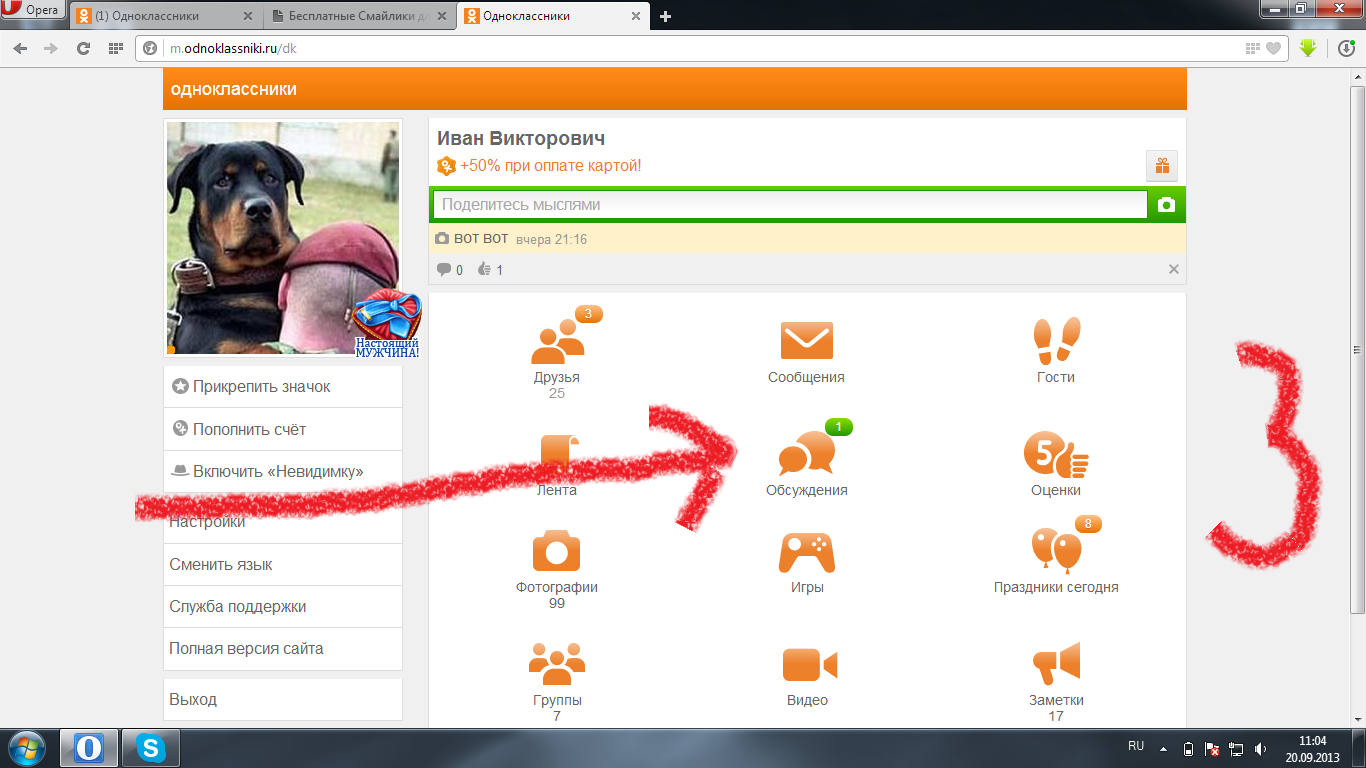
Task: Click the Skype taskbar icon
Action: tap(152, 748)
